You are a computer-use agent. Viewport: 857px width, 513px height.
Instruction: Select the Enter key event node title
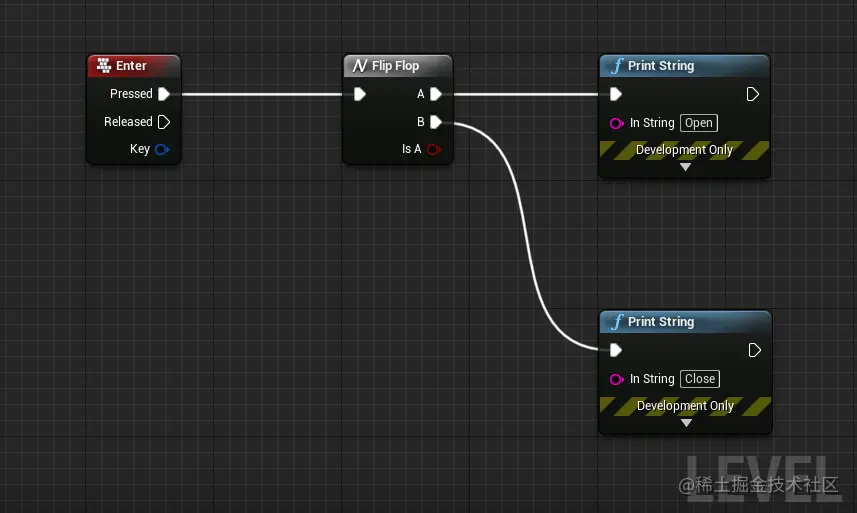tap(131, 66)
